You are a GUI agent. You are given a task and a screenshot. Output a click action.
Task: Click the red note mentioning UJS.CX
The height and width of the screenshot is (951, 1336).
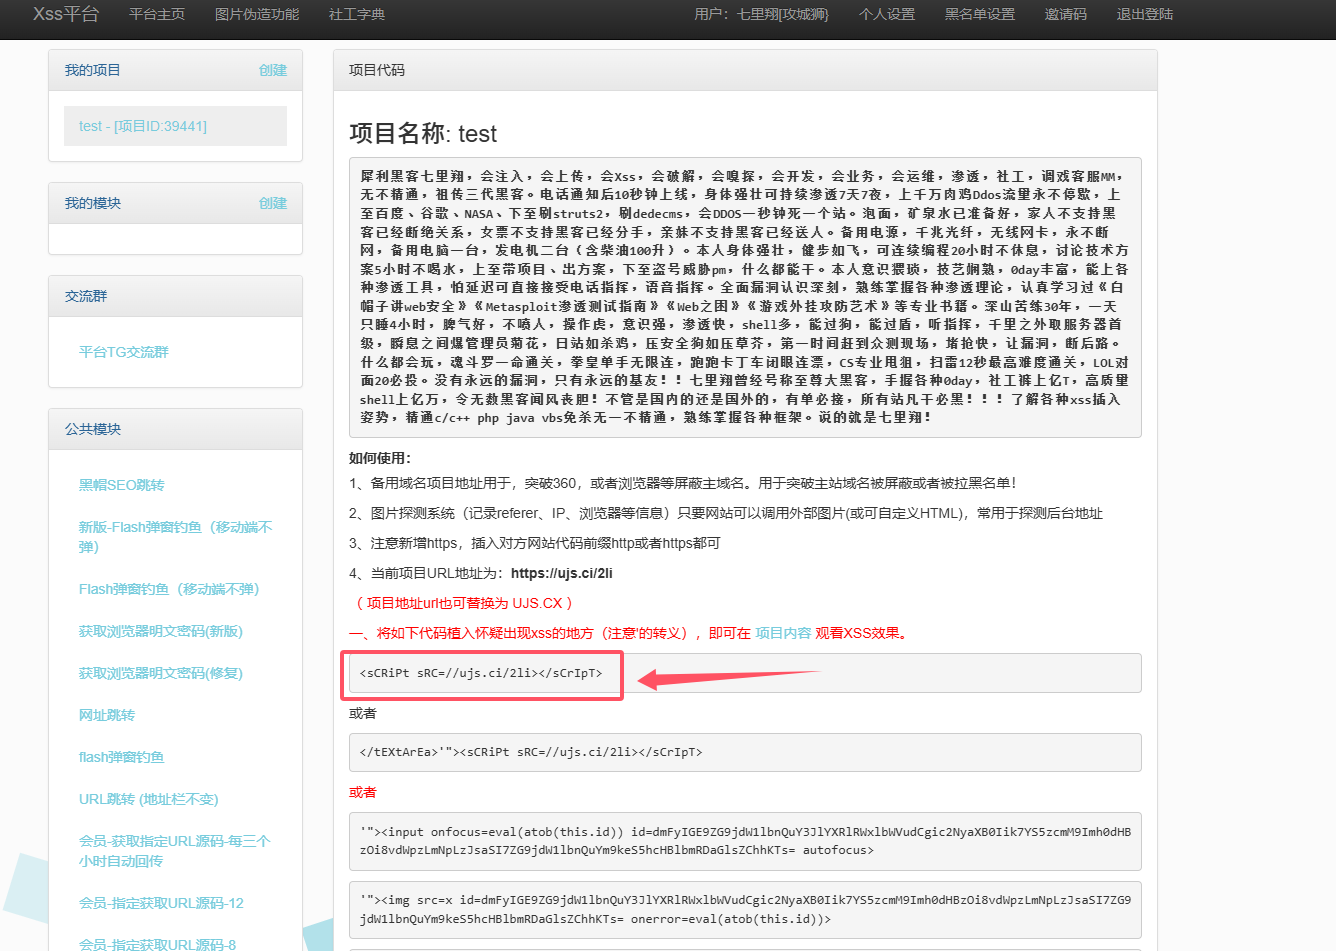pos(465,603)
